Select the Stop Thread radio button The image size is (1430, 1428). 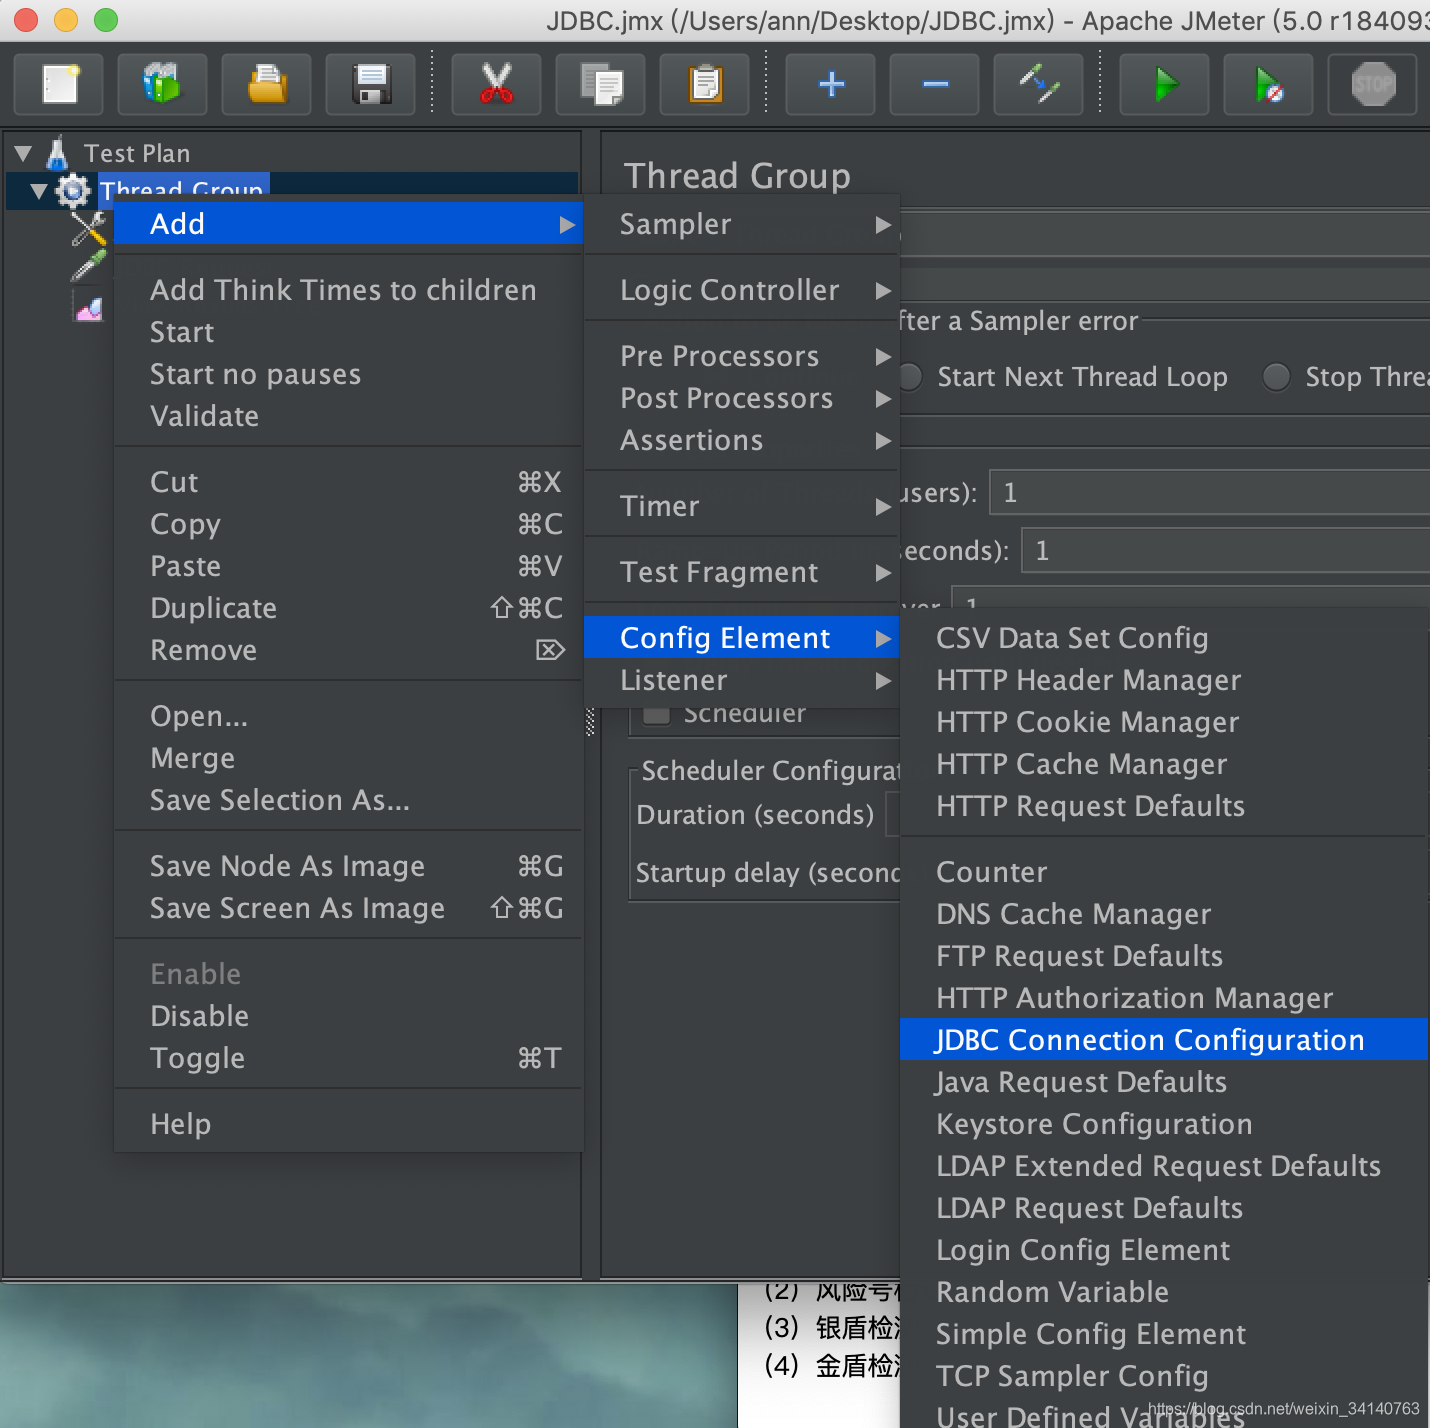(1276, 377)
